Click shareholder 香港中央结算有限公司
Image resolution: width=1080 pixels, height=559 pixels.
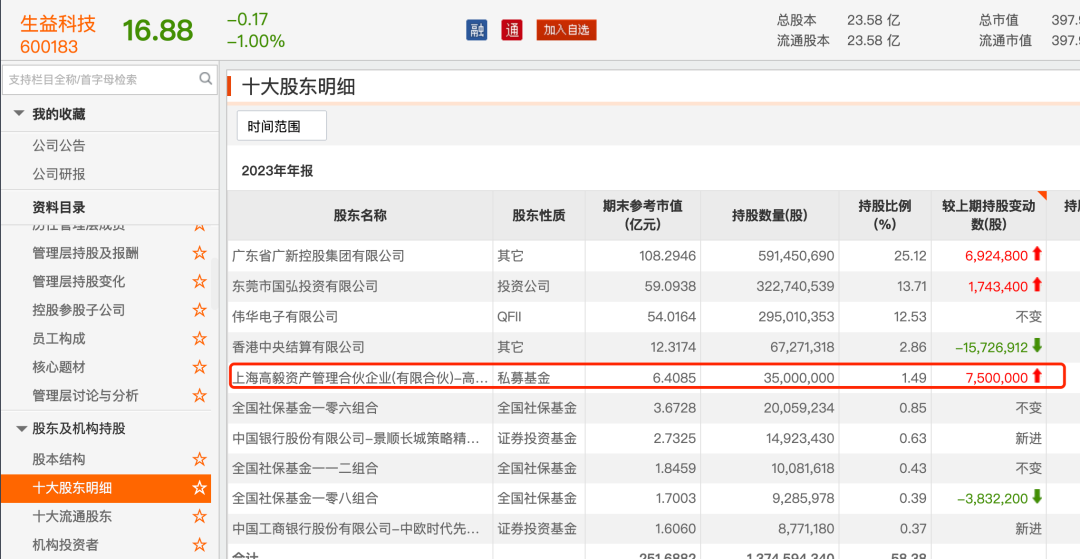298,348
